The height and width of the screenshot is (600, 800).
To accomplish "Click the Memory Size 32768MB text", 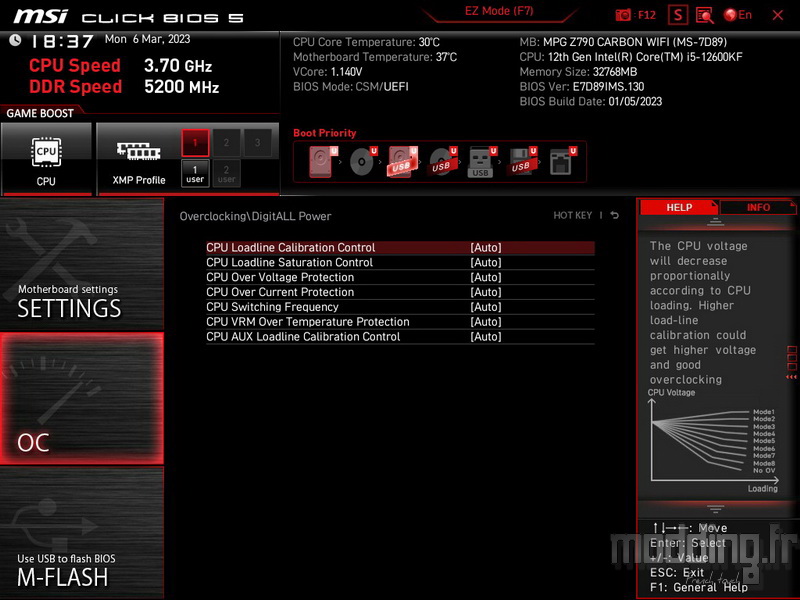I will 578,71.
